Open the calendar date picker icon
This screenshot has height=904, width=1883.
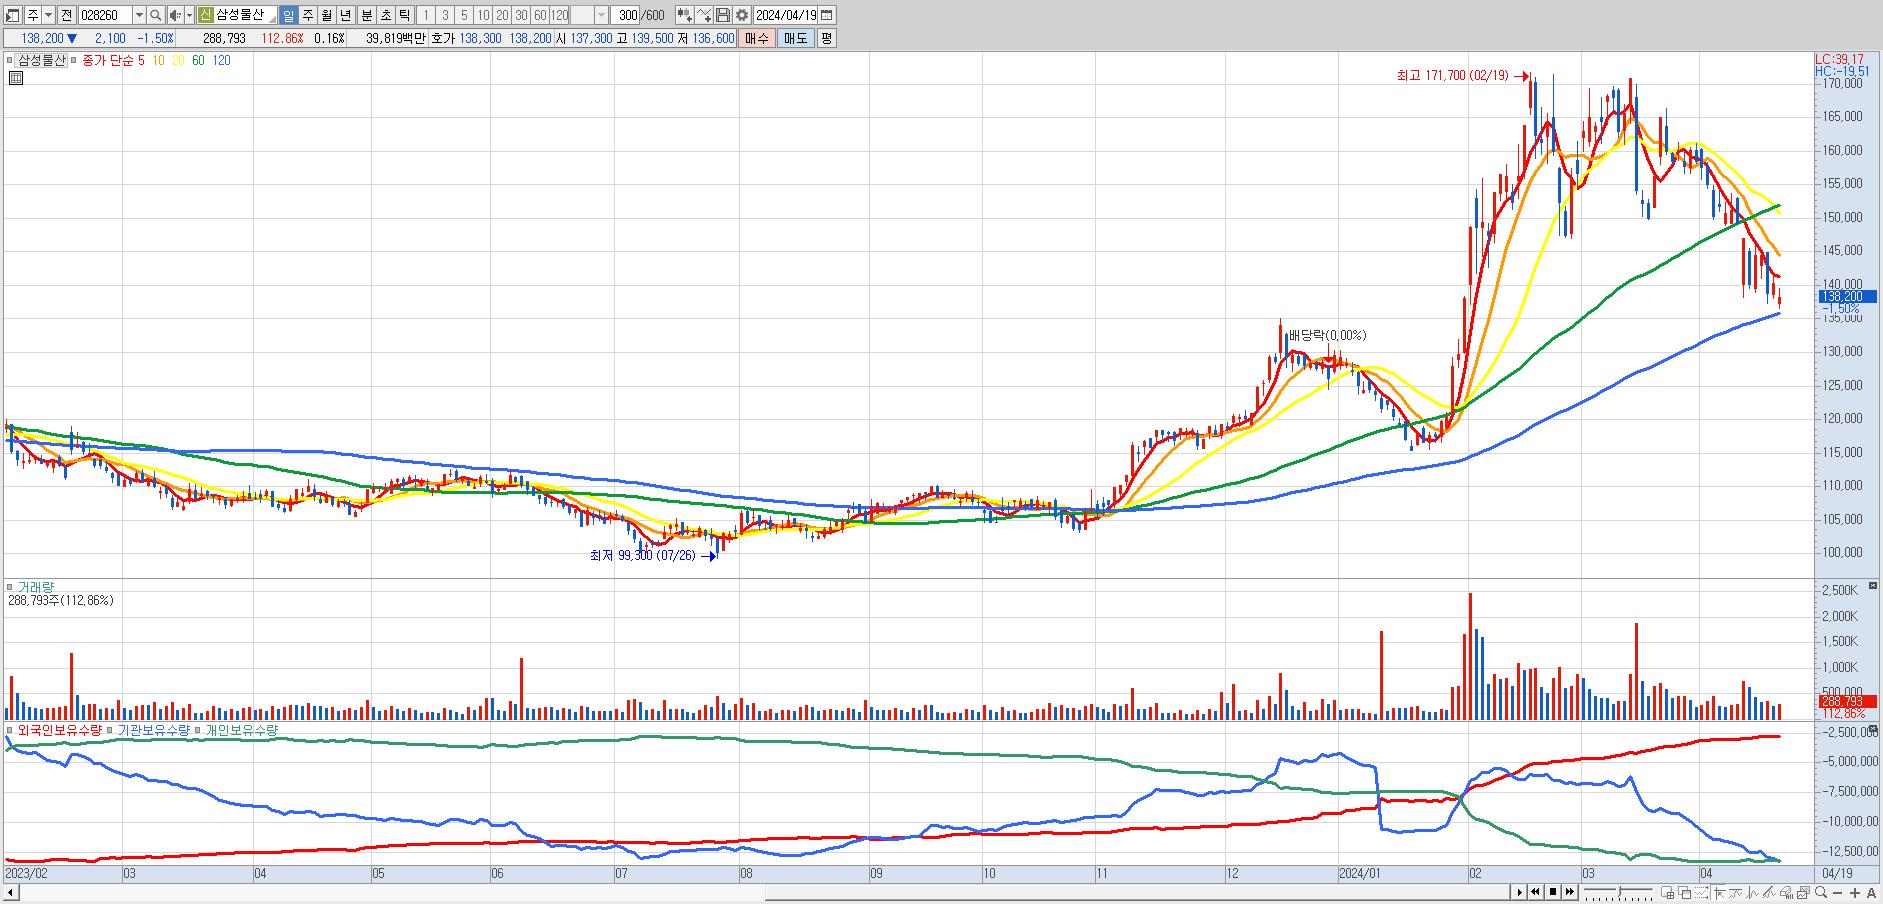pos(827,15)
